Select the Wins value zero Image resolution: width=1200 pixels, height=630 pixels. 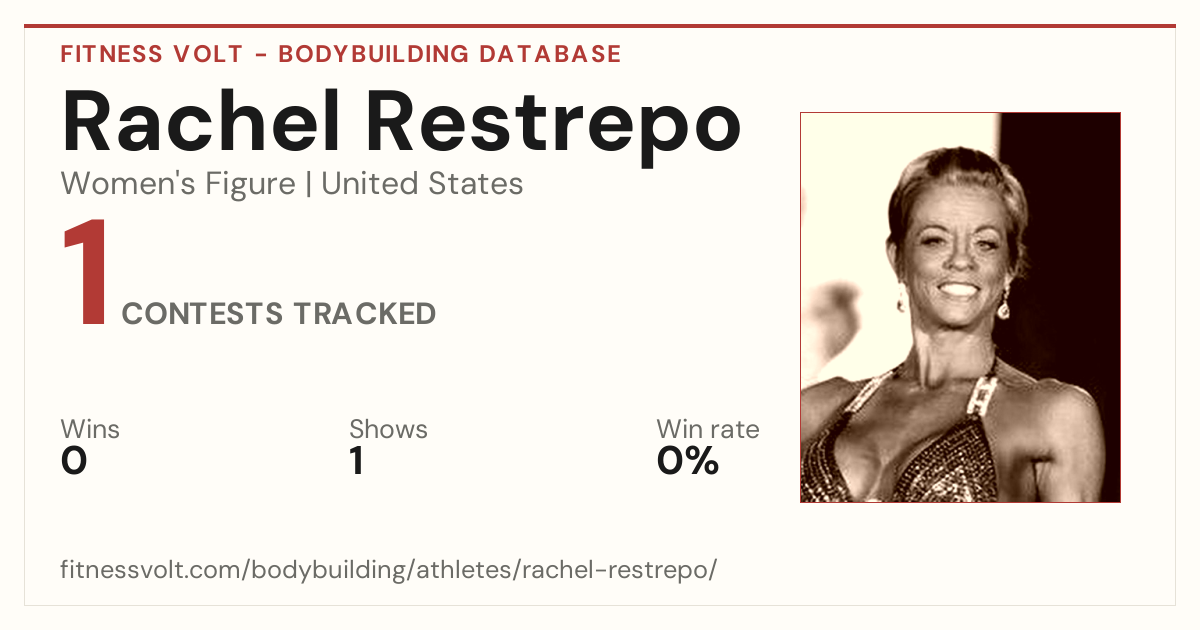(x=74, y=461)
